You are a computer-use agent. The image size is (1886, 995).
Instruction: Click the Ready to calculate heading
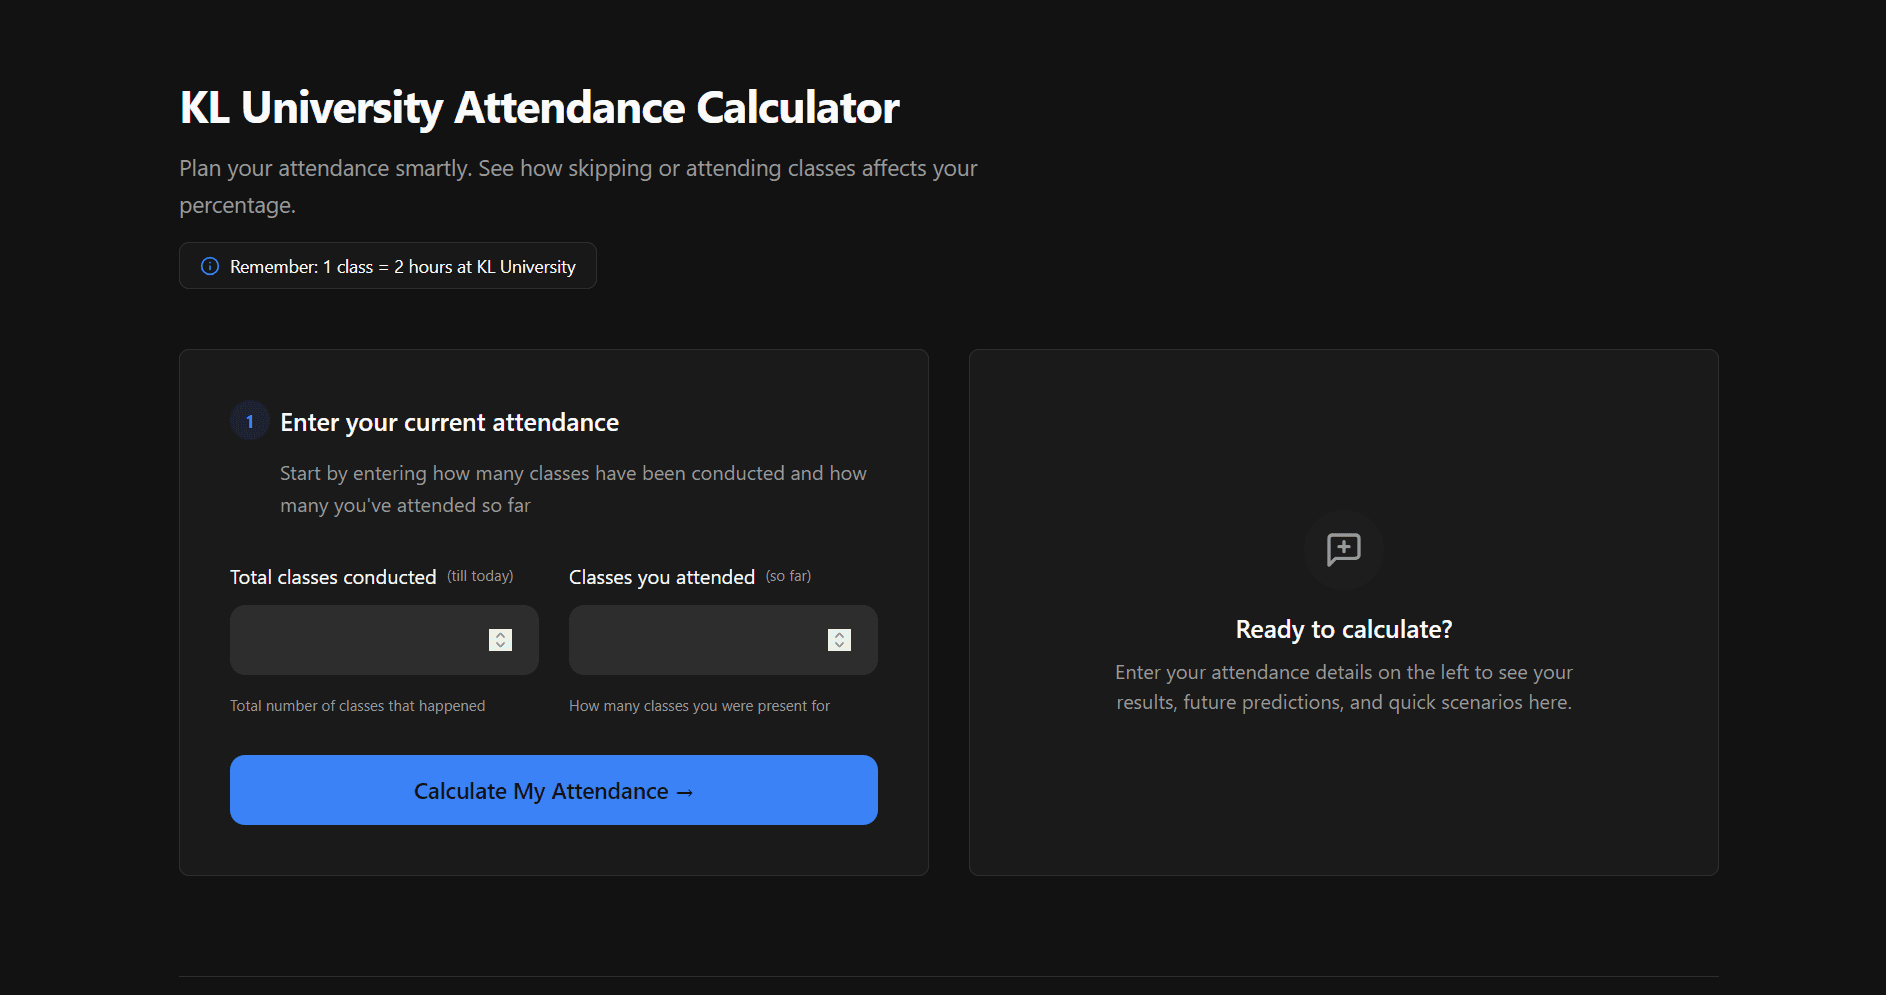click(1343, 629)
